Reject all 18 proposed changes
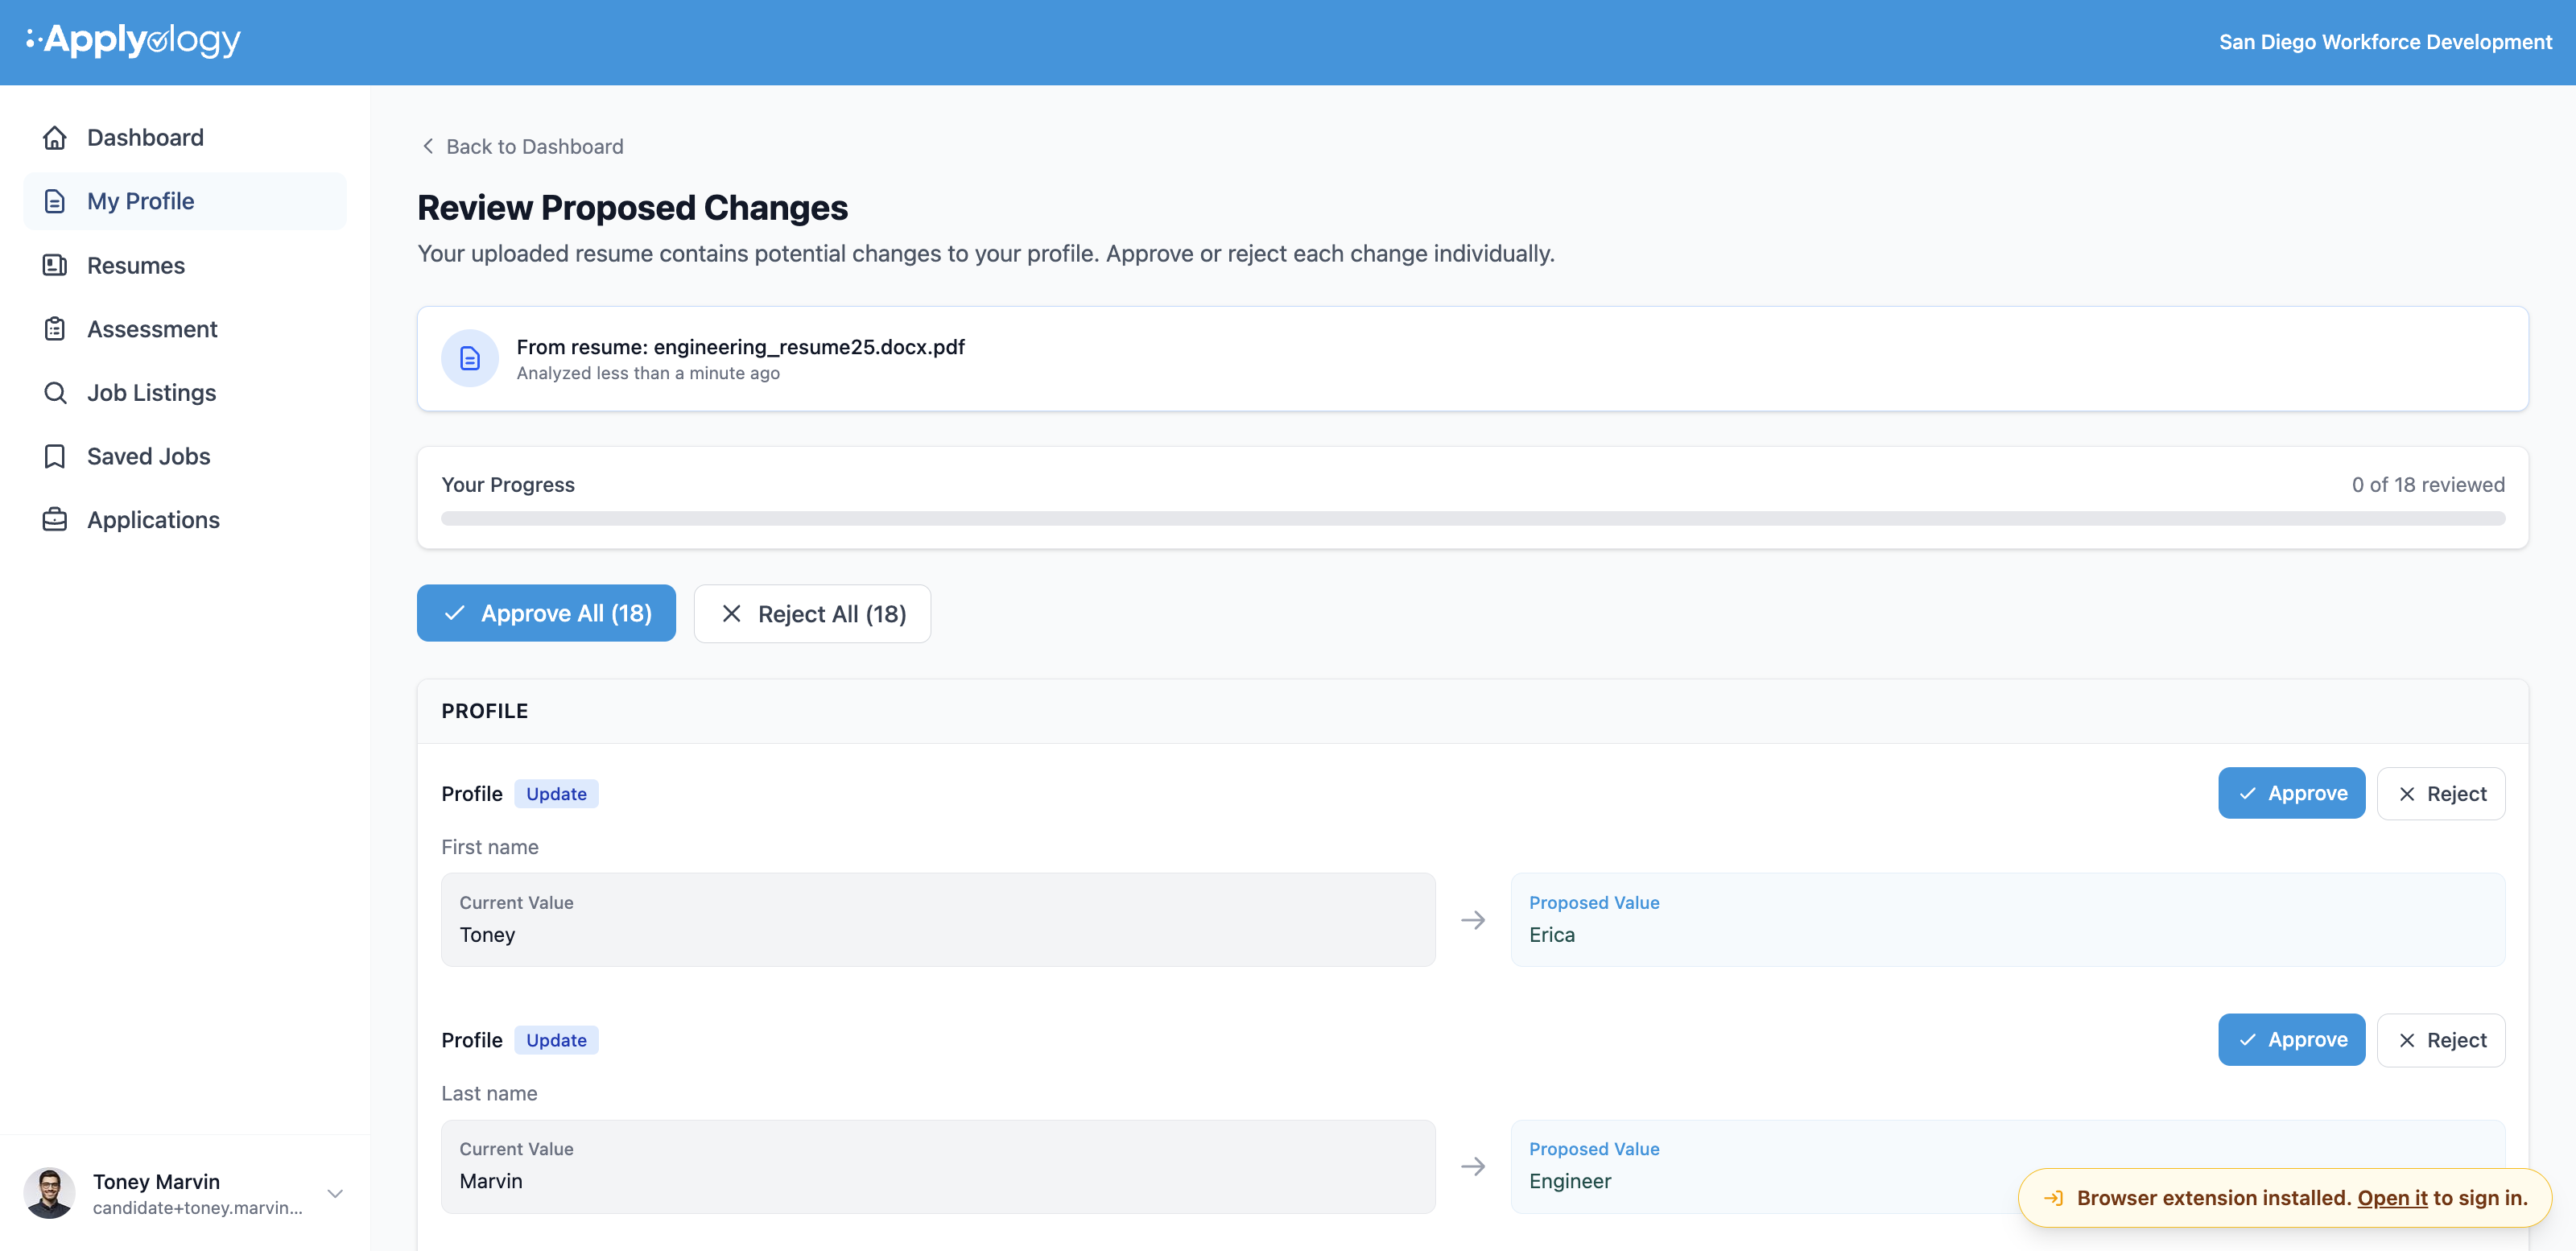The image size is (2576, 1251). [x=812, y=613]
